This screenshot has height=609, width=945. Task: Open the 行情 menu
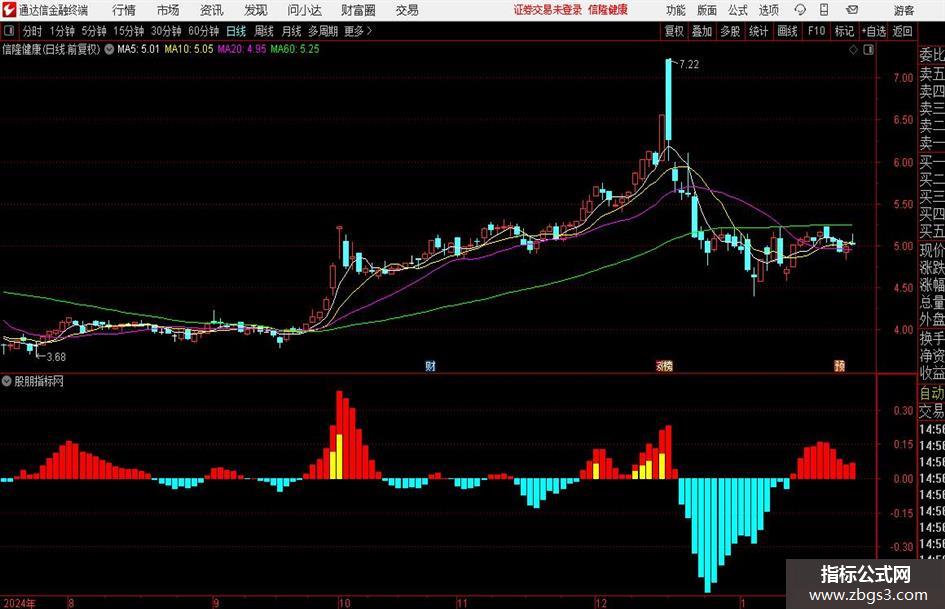coord(124,10)
